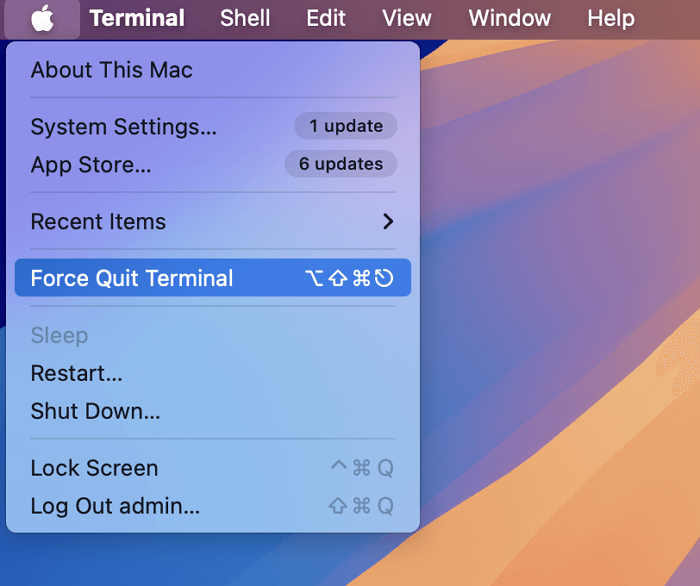
Task: Open the Window menu
Action: (509, 19)
